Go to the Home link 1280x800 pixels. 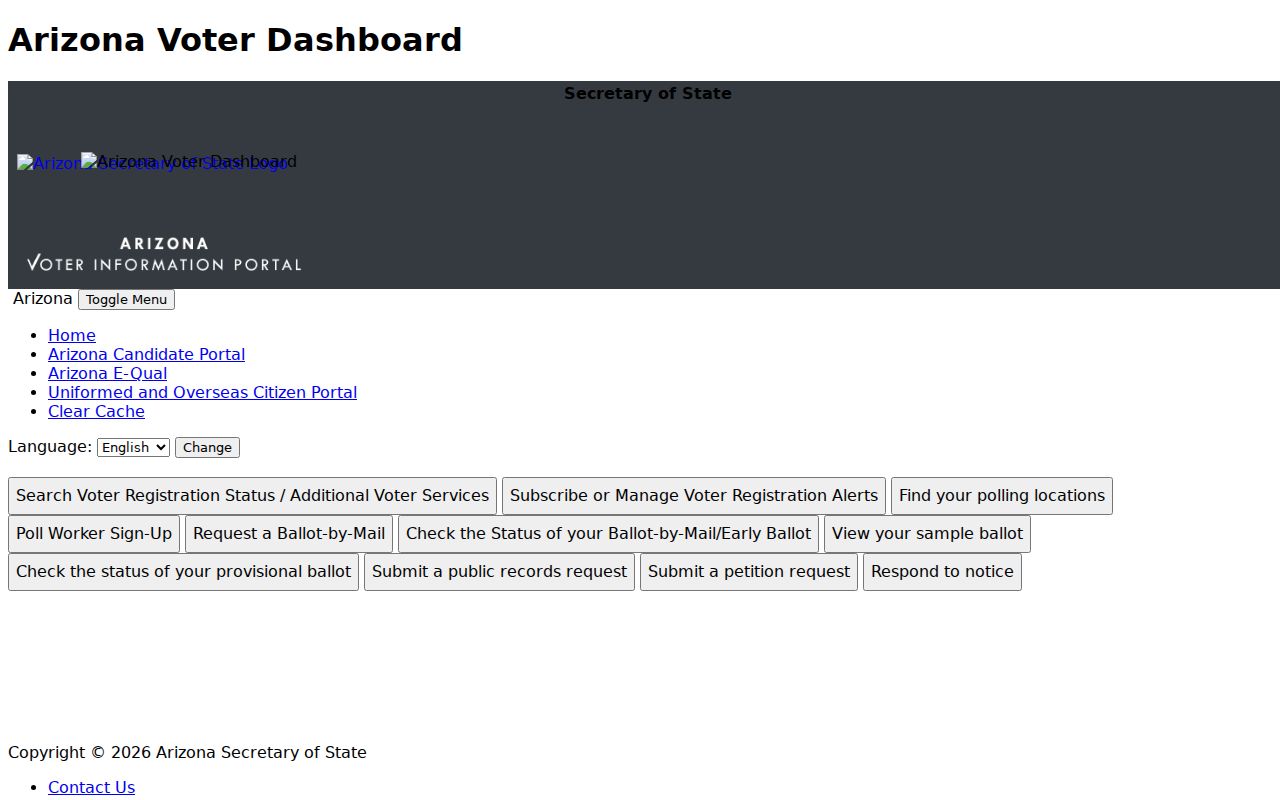72,335
